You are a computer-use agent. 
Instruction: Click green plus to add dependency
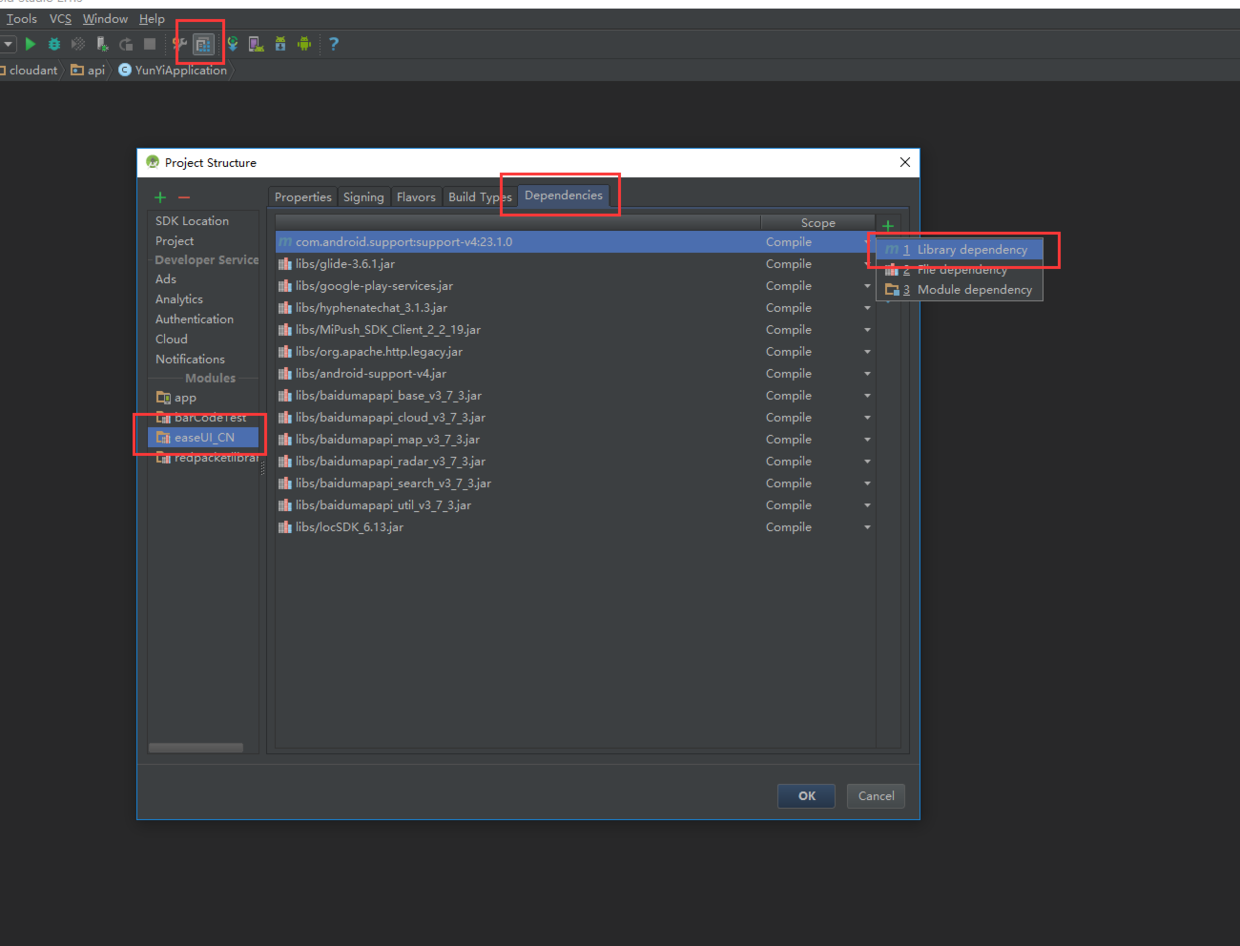click(x=887, y=226)
